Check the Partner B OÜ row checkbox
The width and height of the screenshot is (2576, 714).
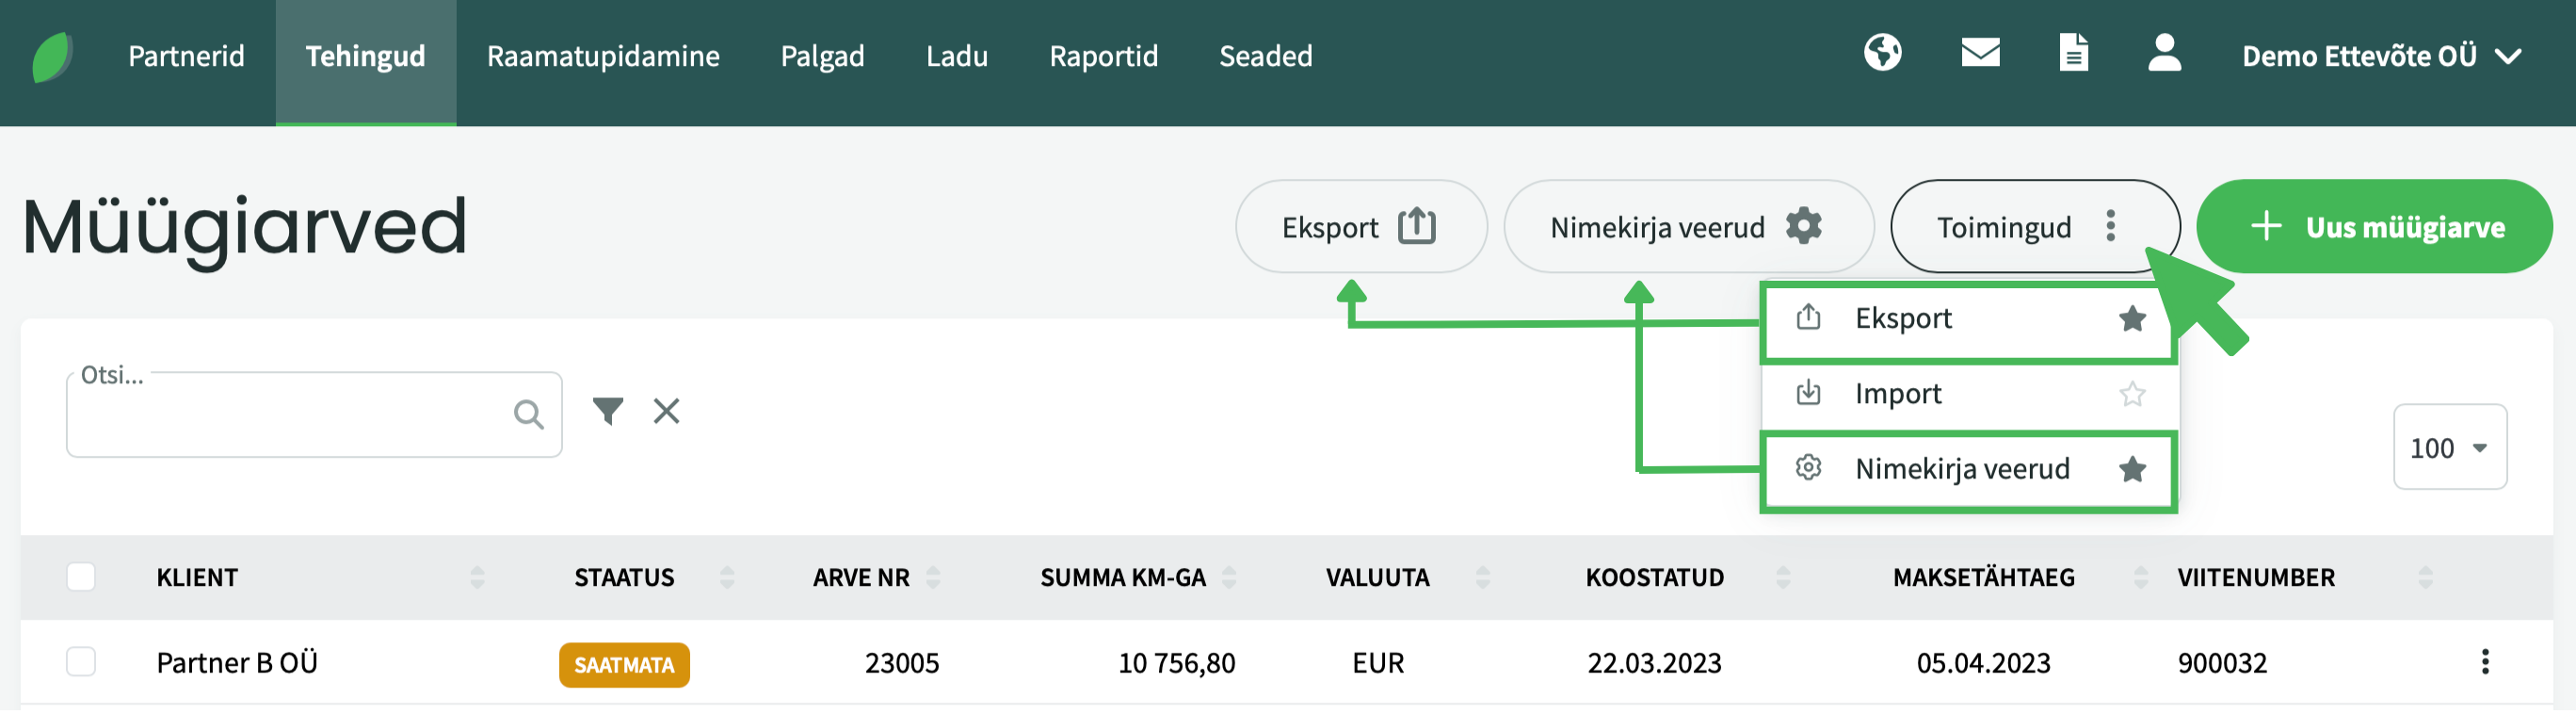click(x=81, y=662)
